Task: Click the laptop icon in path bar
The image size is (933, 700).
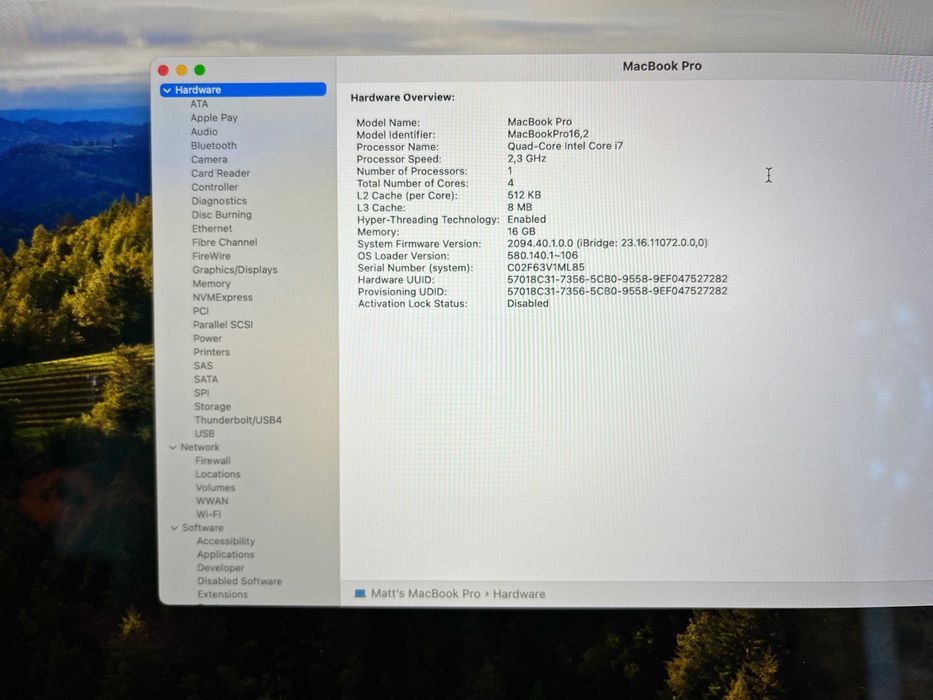Action: click(360, 593)
